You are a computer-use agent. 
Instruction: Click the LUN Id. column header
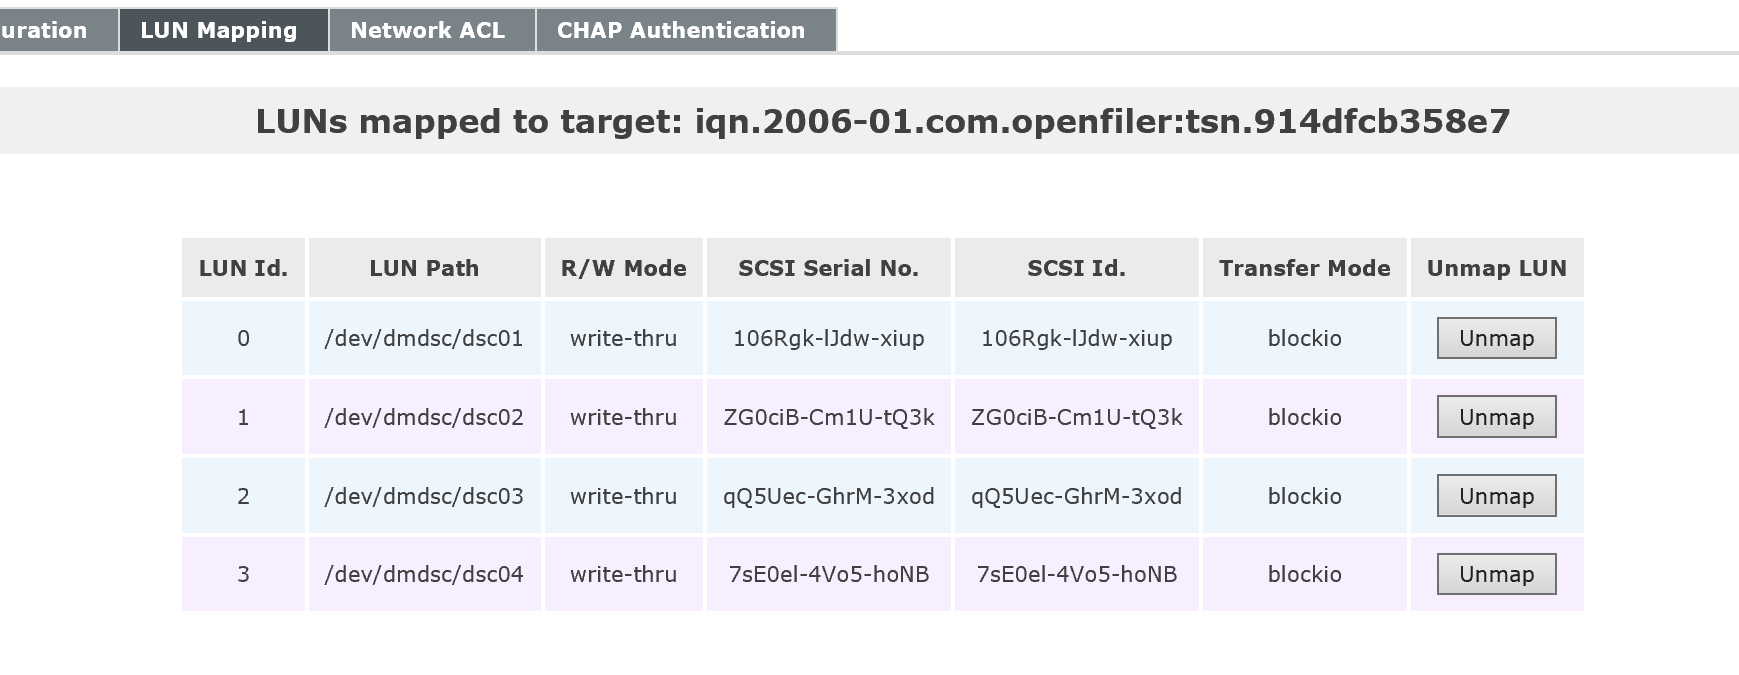243,268
